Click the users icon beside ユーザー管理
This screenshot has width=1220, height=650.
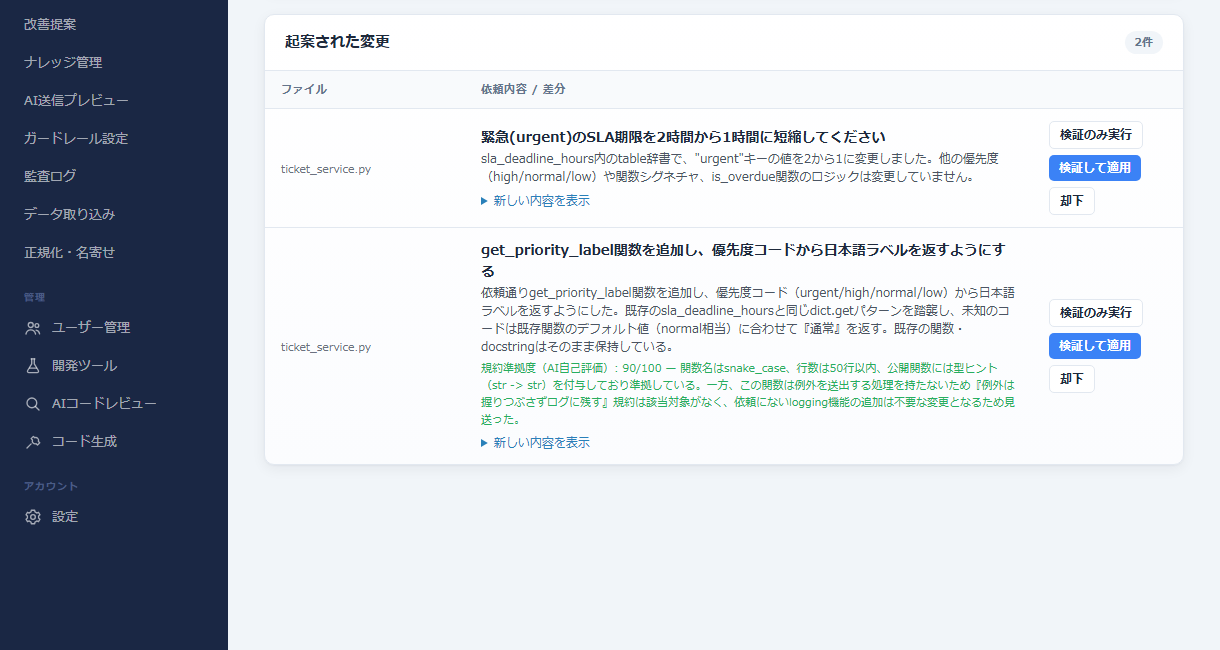(33, 327)
